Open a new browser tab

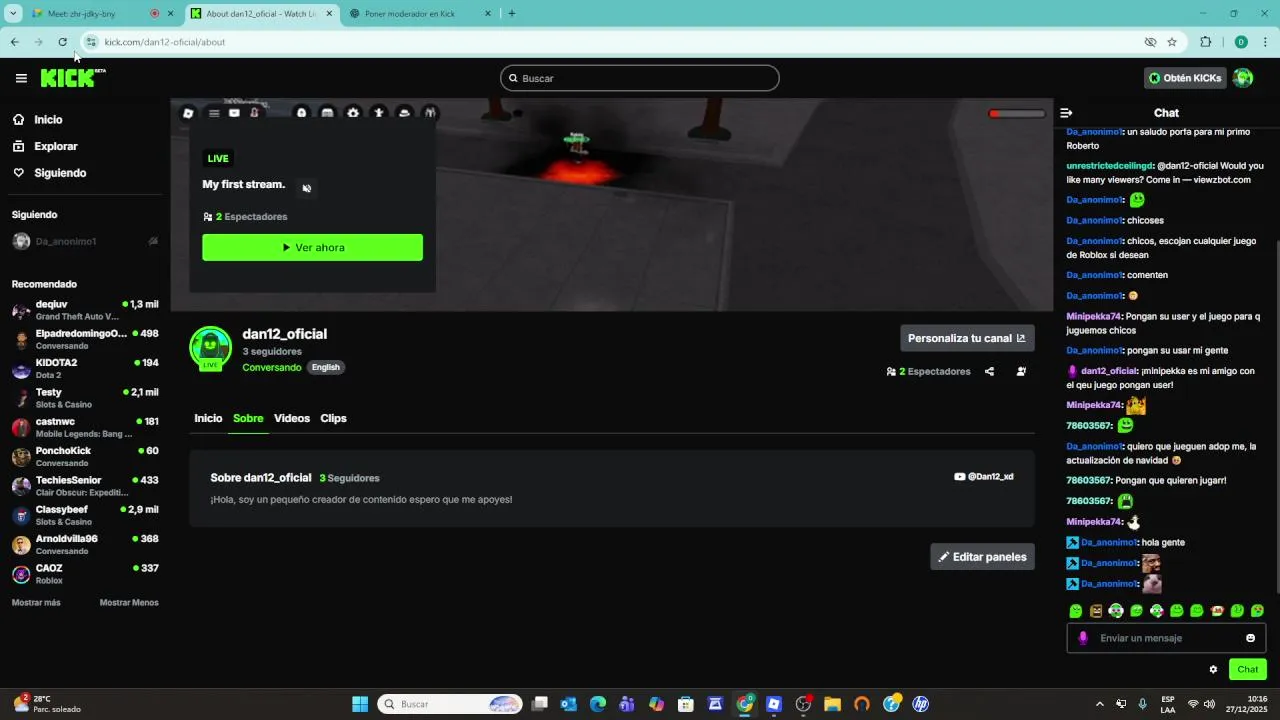point(512,14)
